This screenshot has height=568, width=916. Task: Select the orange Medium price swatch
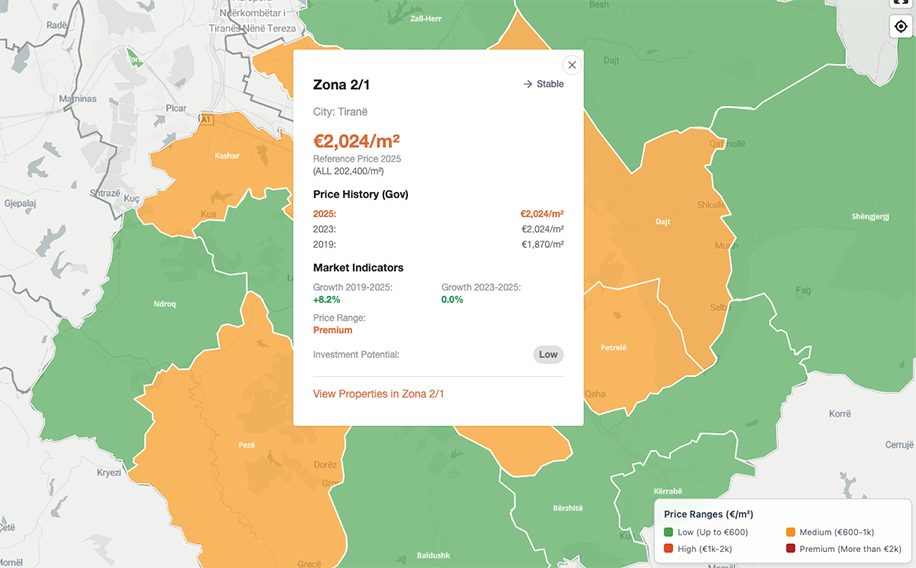coord(790,532)
